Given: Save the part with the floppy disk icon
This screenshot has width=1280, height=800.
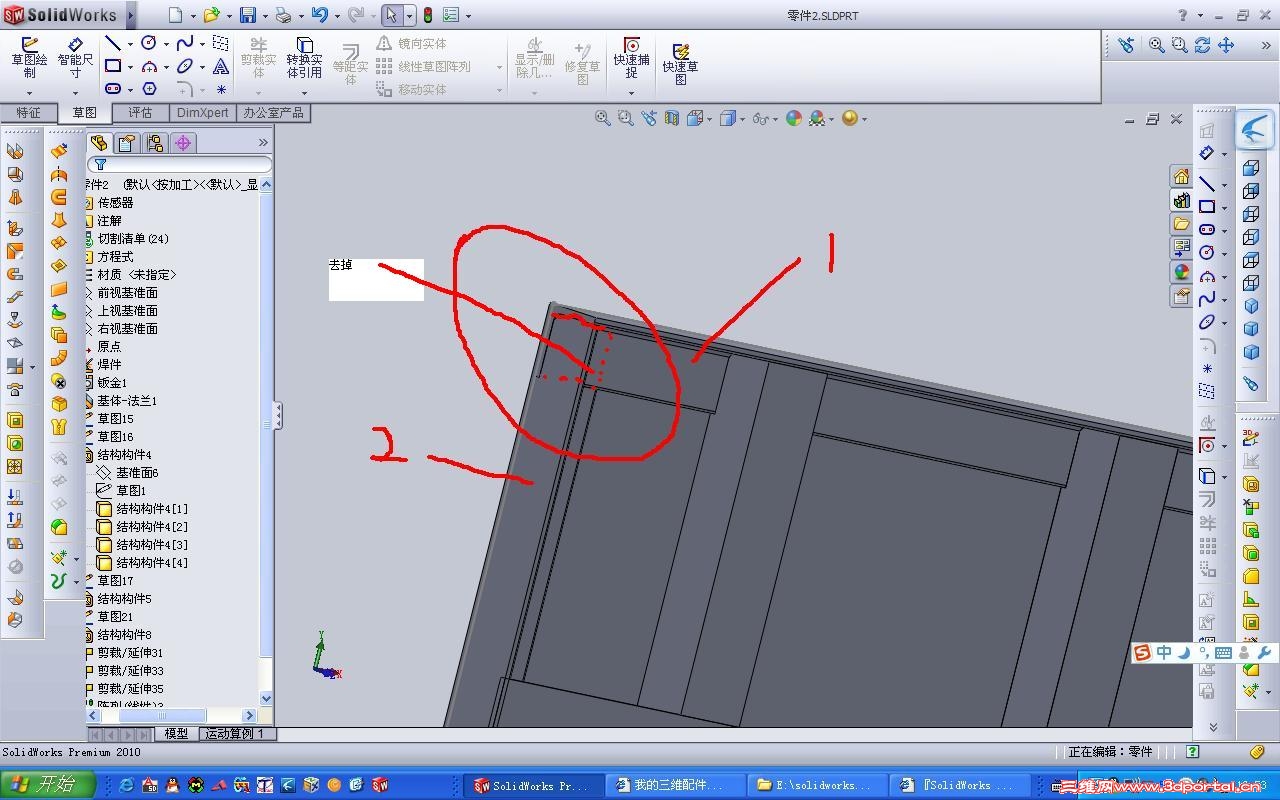Looking at the screenshot, I should (x=247, y=15).
